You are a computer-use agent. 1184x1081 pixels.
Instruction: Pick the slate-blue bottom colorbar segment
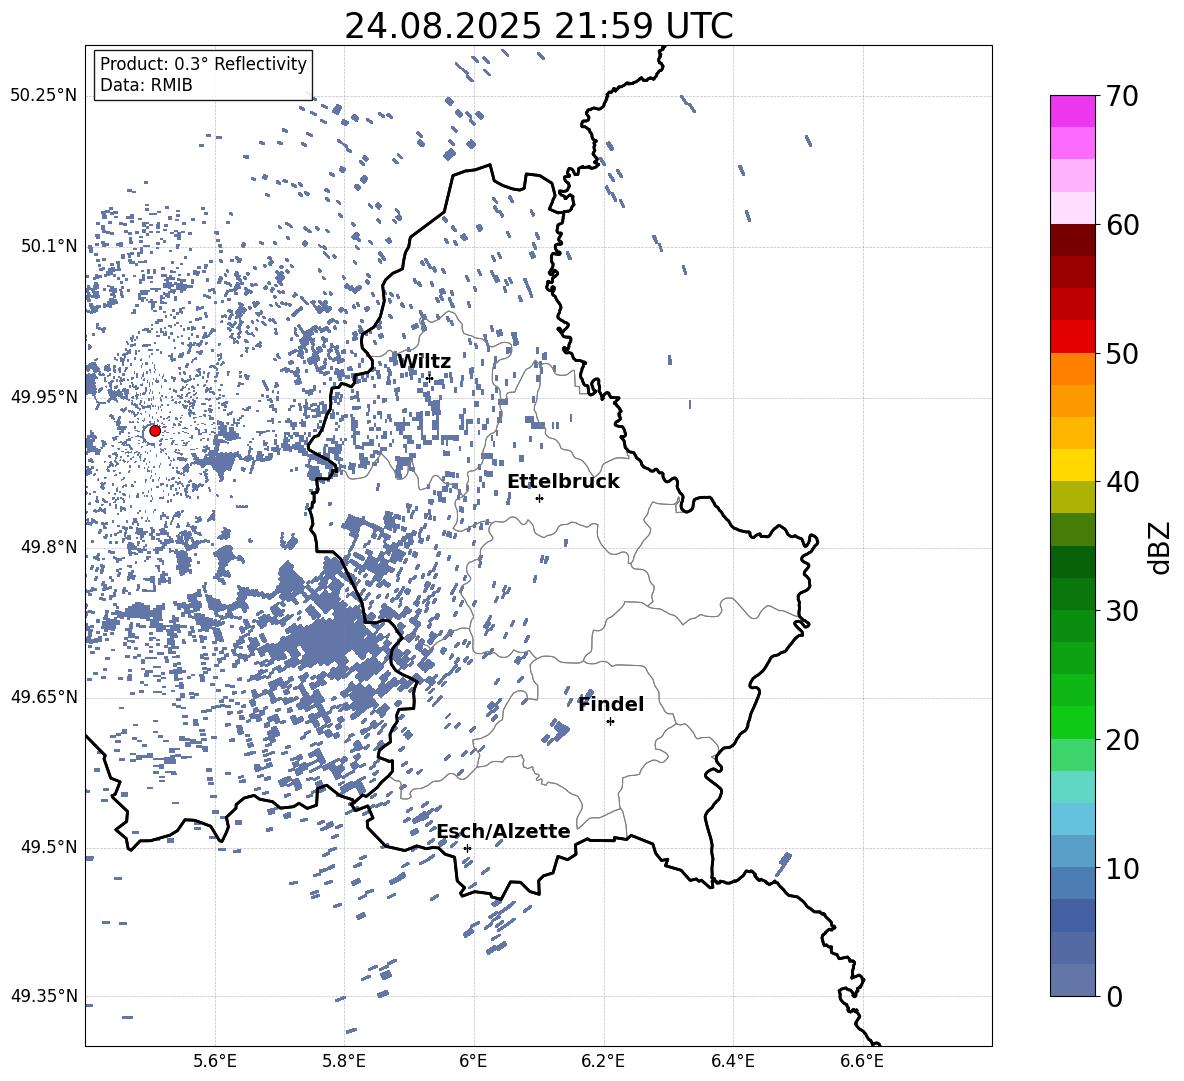[1073, 980]
